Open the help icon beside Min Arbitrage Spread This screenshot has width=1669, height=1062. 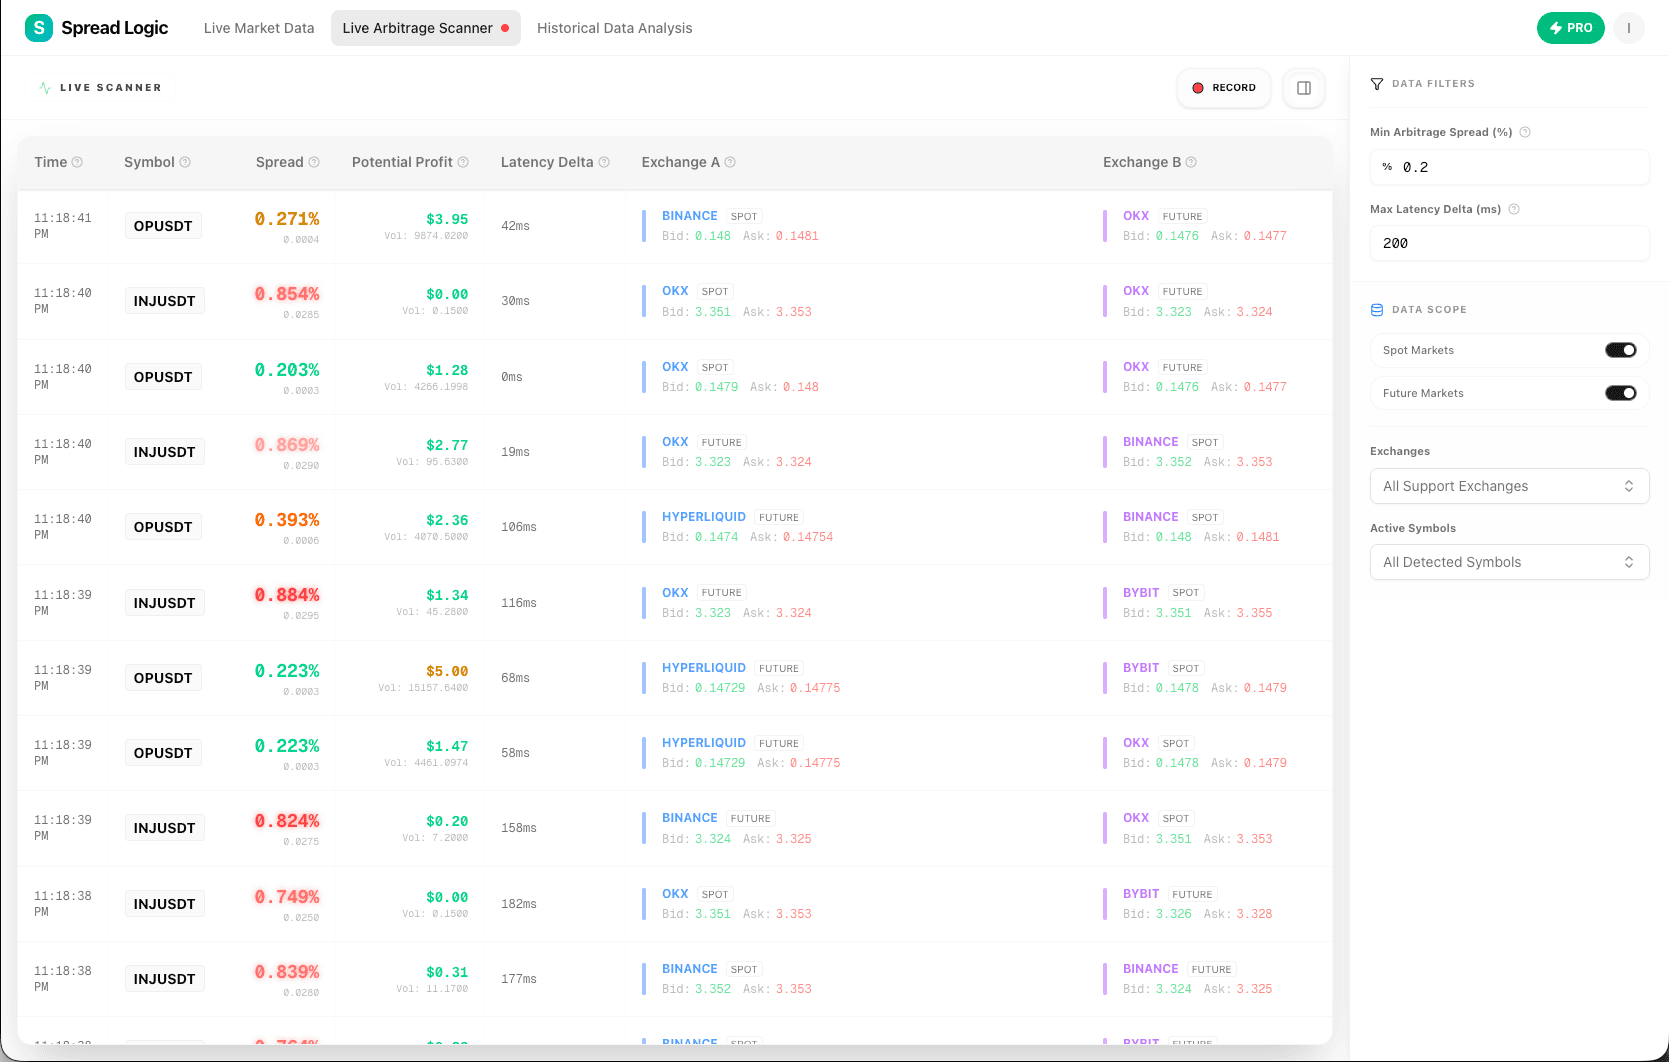tap(1524, 131)
